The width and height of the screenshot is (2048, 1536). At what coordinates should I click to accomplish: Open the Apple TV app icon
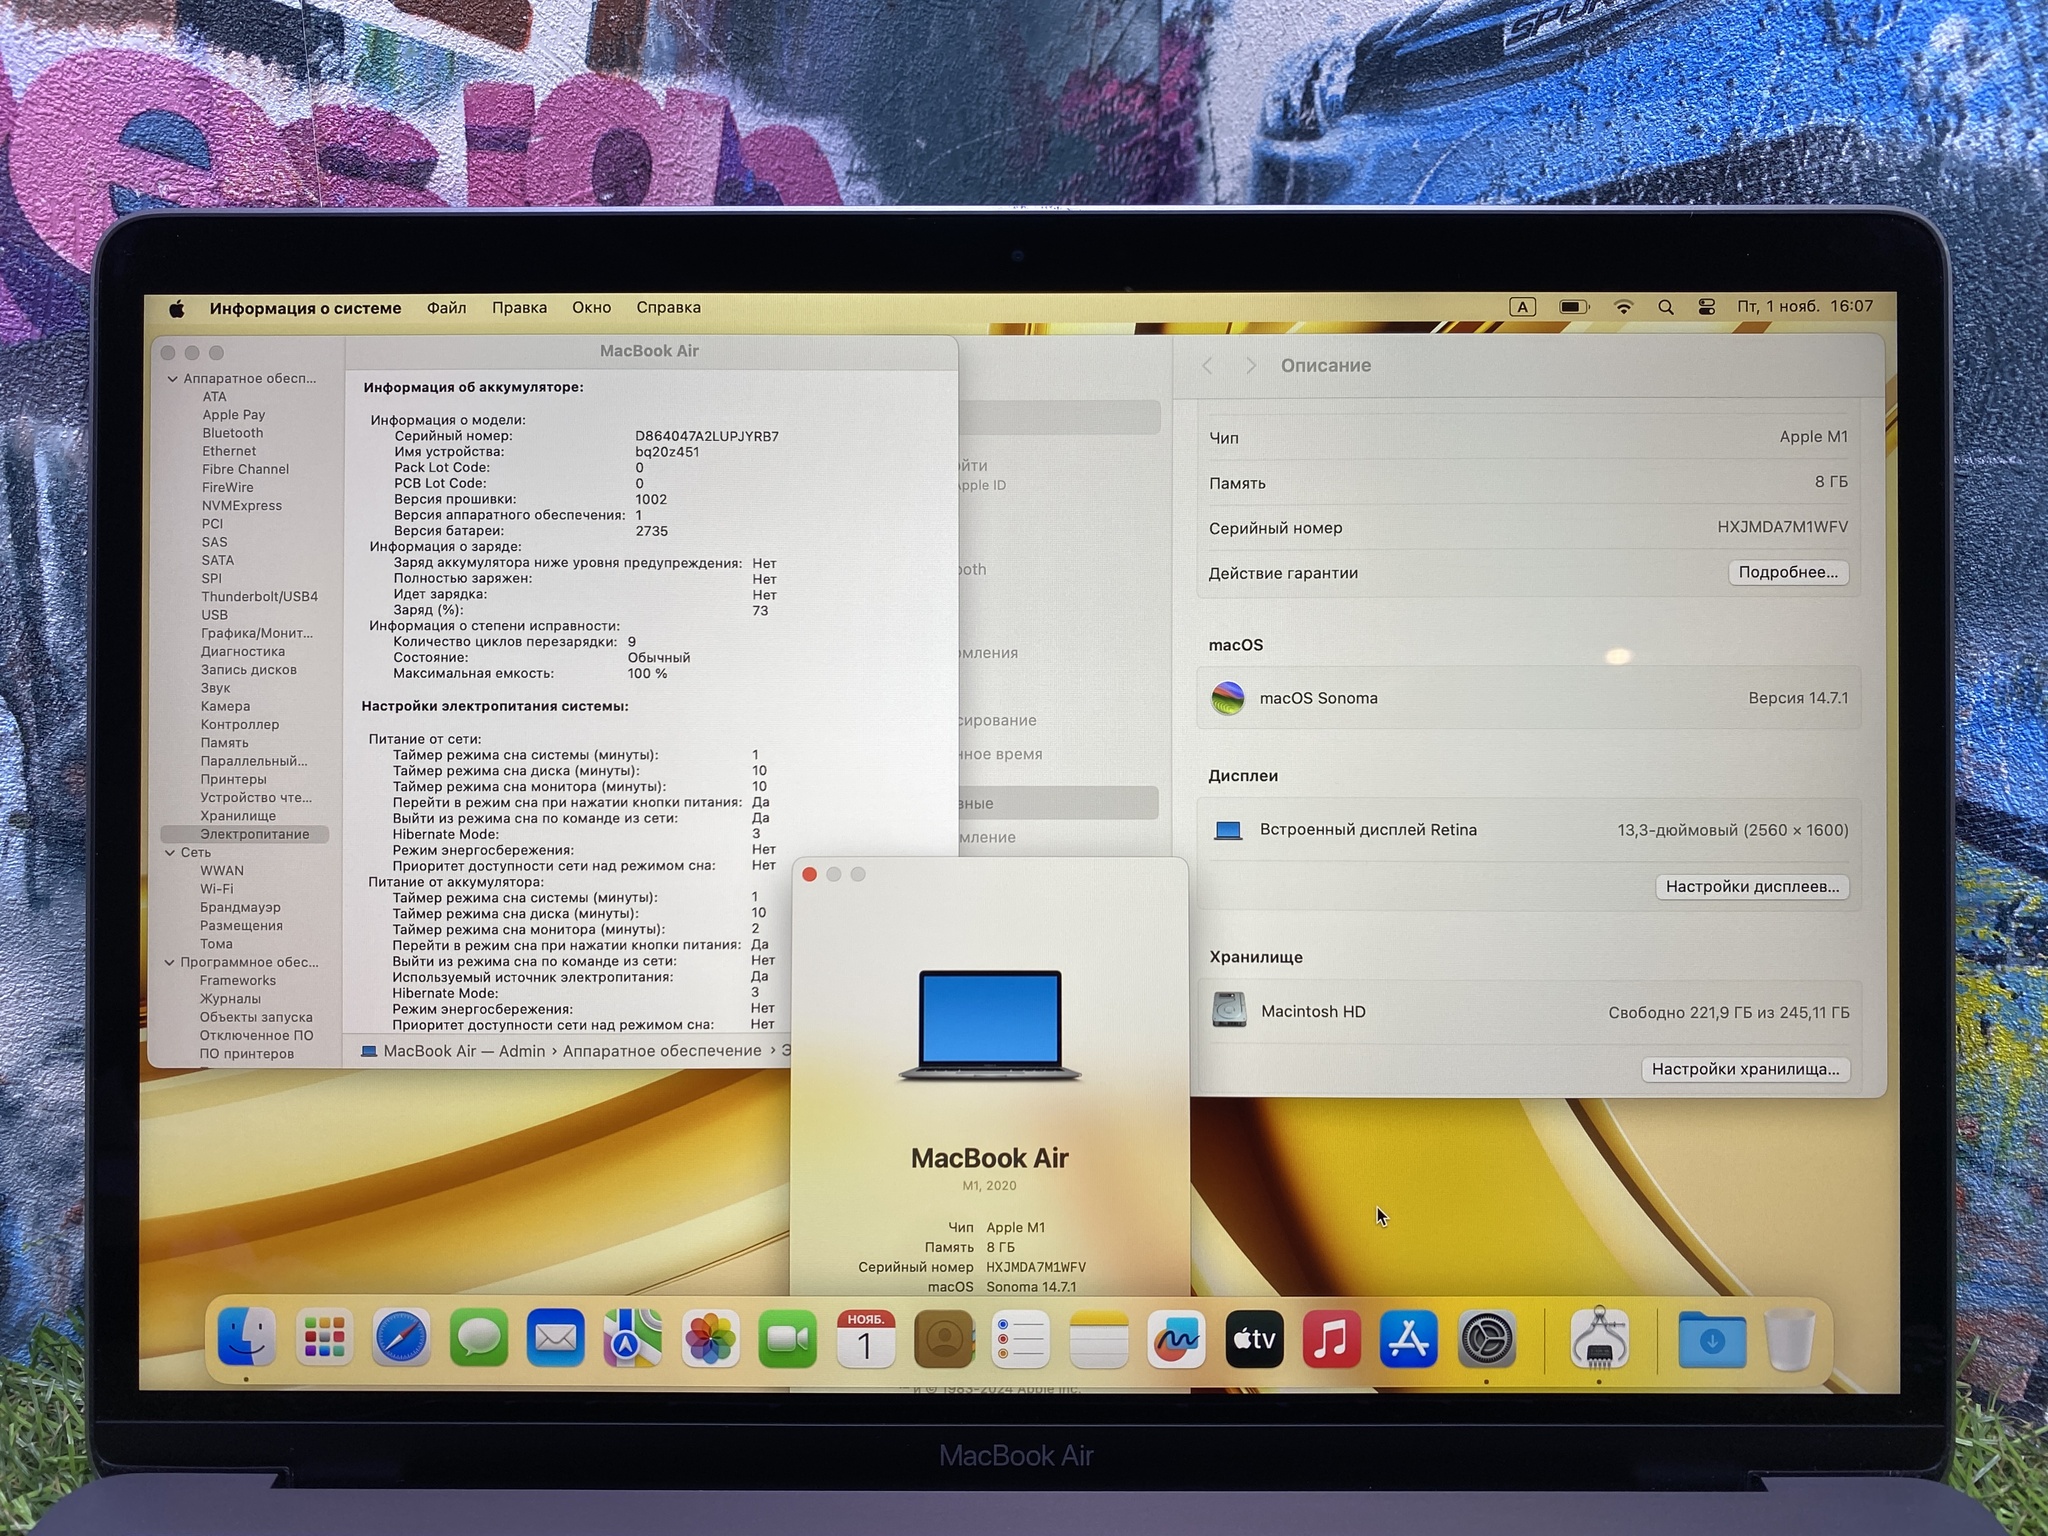1254,1338
